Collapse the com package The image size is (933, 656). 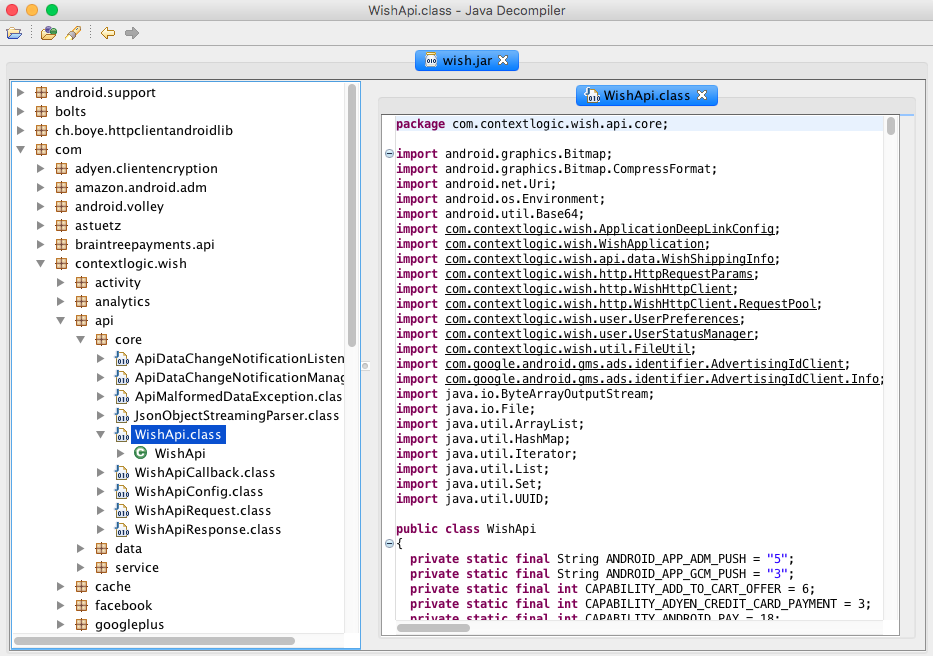tap(21, 149)
